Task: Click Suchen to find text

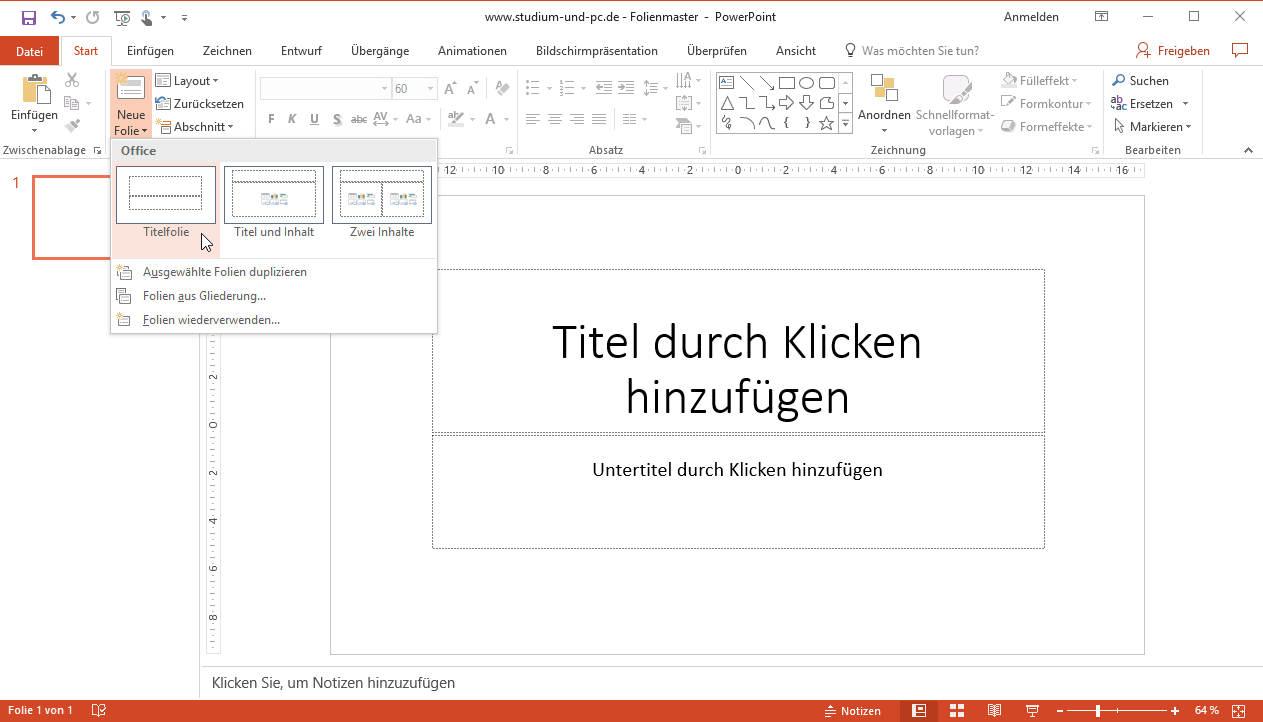Action: (1140, 81)
